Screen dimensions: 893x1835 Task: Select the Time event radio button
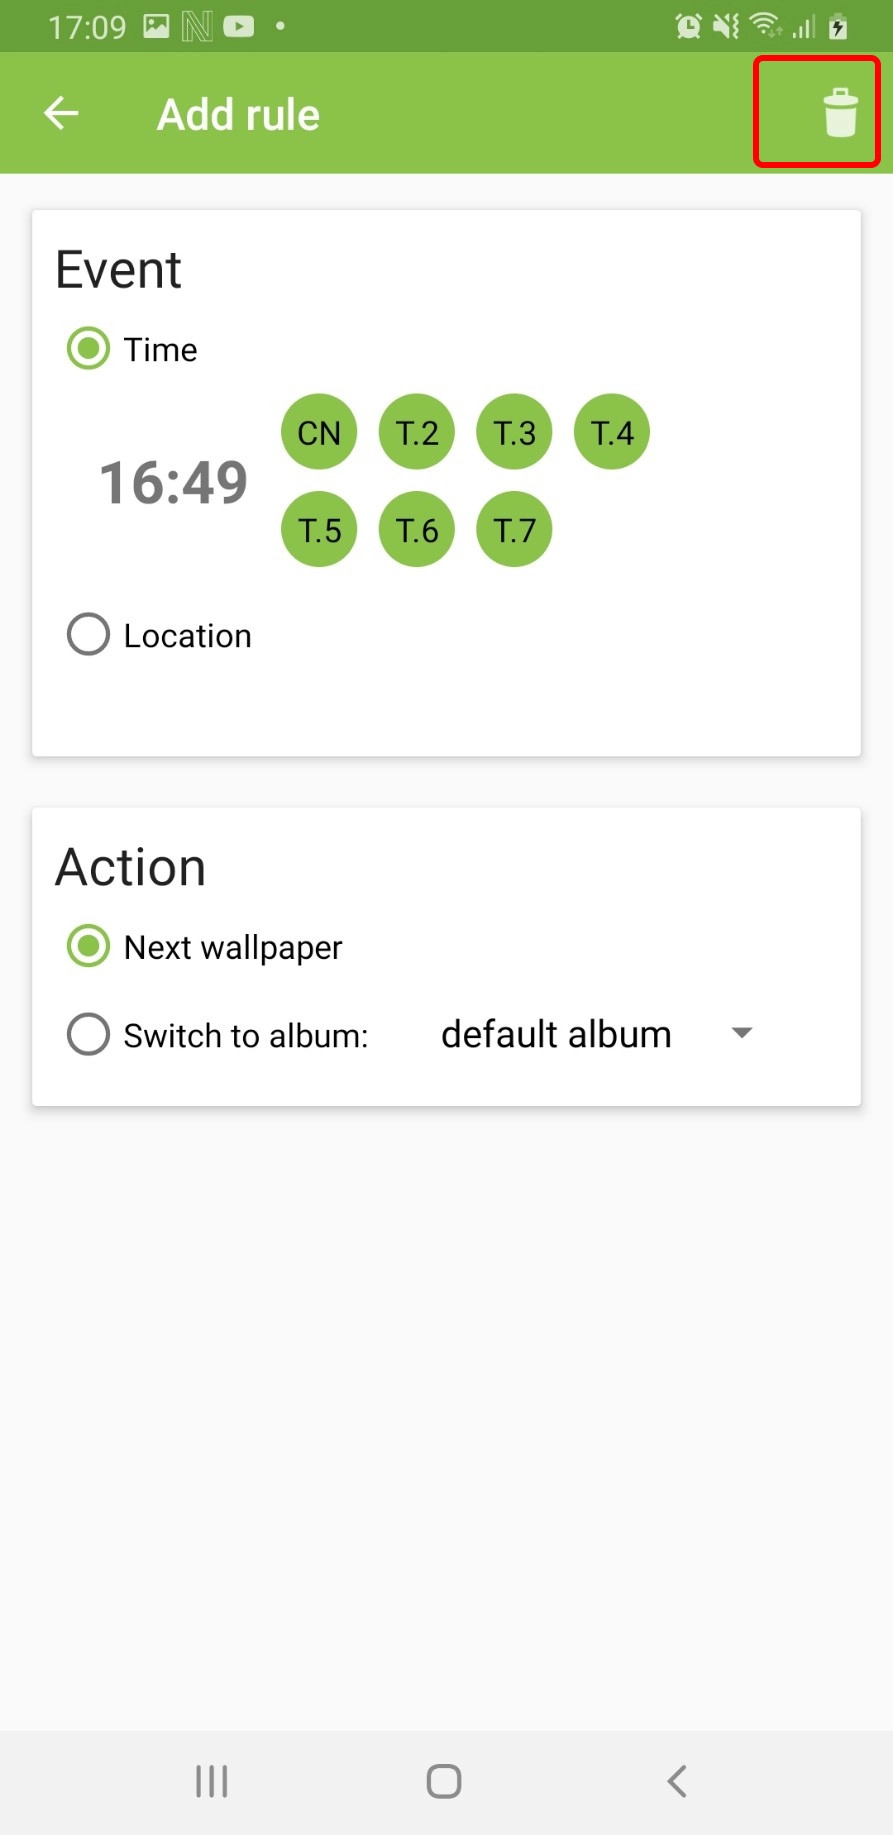[88, 349]
